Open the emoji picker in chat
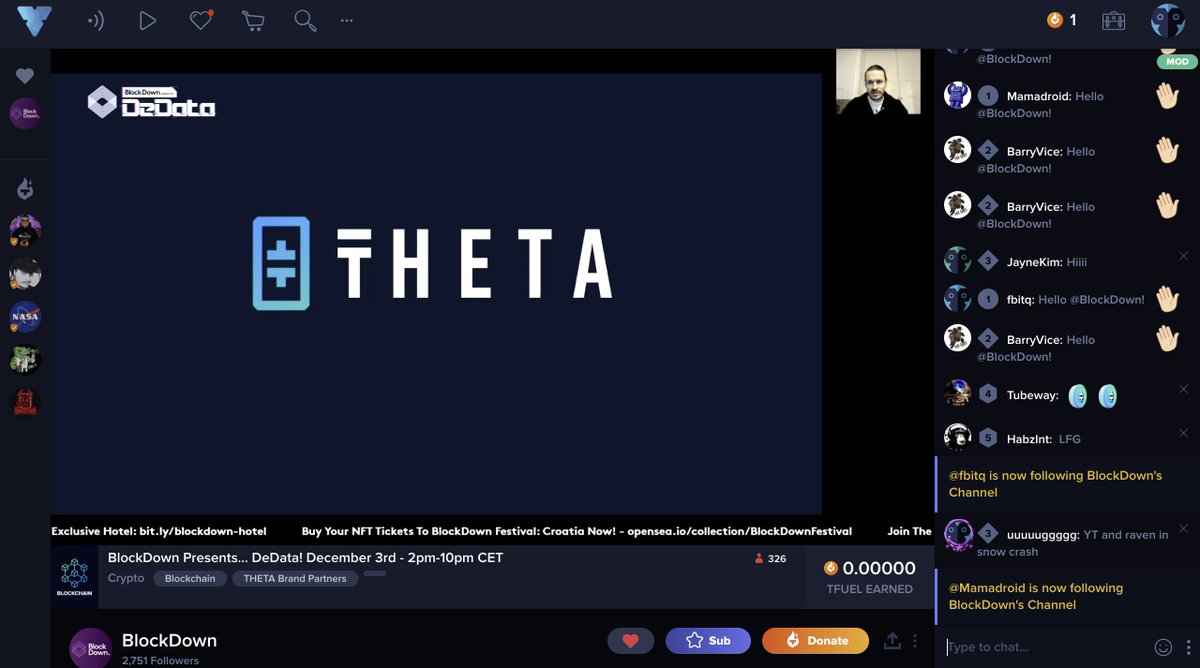This screenshot has height=668, width=1200. [x=1163, y=647]
